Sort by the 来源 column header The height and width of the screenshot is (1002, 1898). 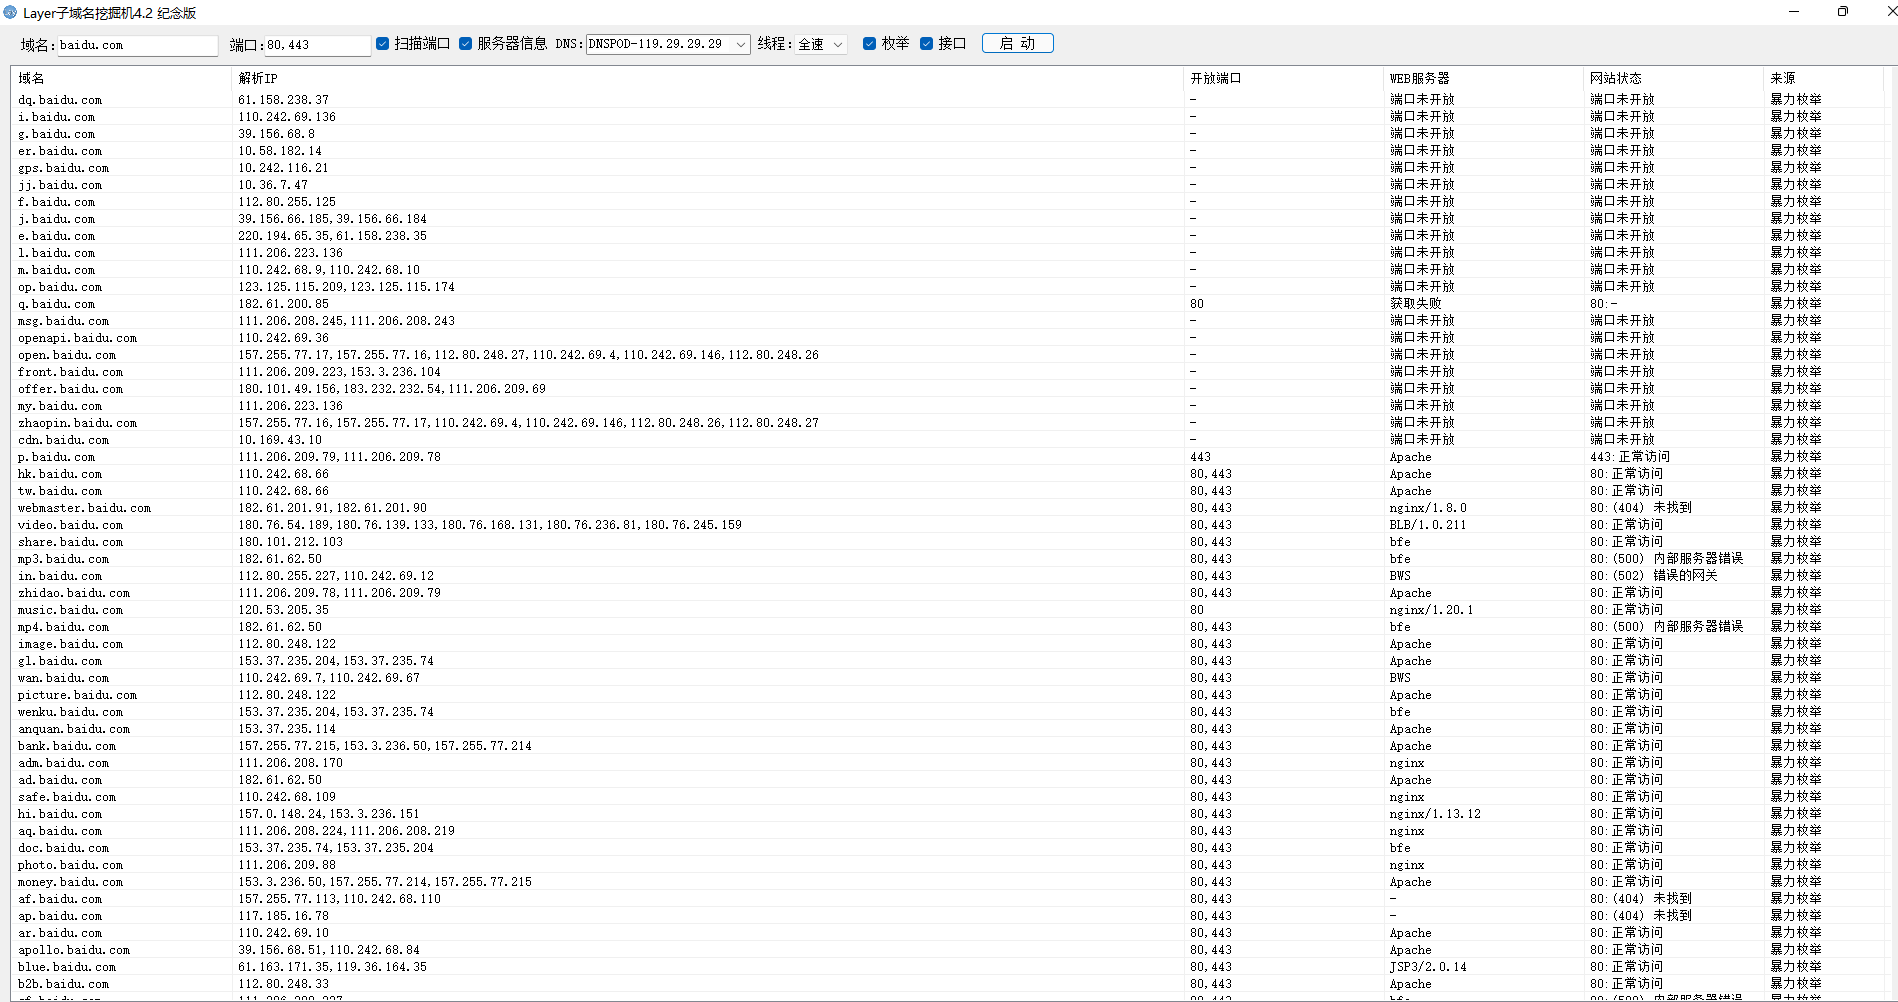tap(1824, 78)
